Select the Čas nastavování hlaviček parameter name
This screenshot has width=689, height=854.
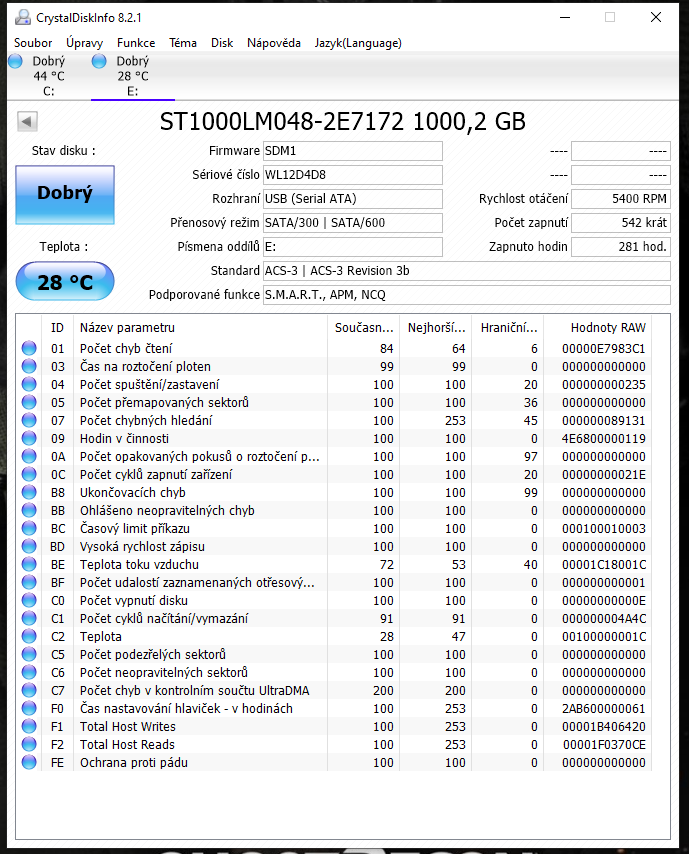pos(186,708)
